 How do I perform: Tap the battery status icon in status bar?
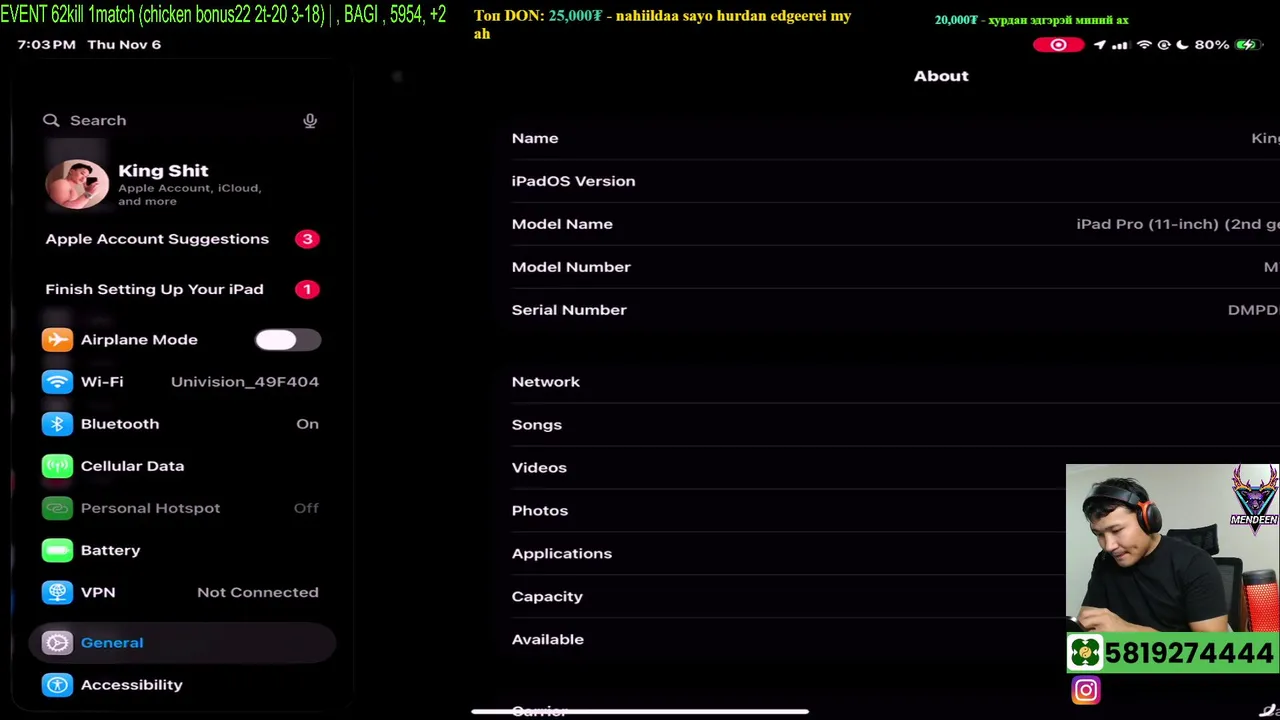click(1246, 45)
